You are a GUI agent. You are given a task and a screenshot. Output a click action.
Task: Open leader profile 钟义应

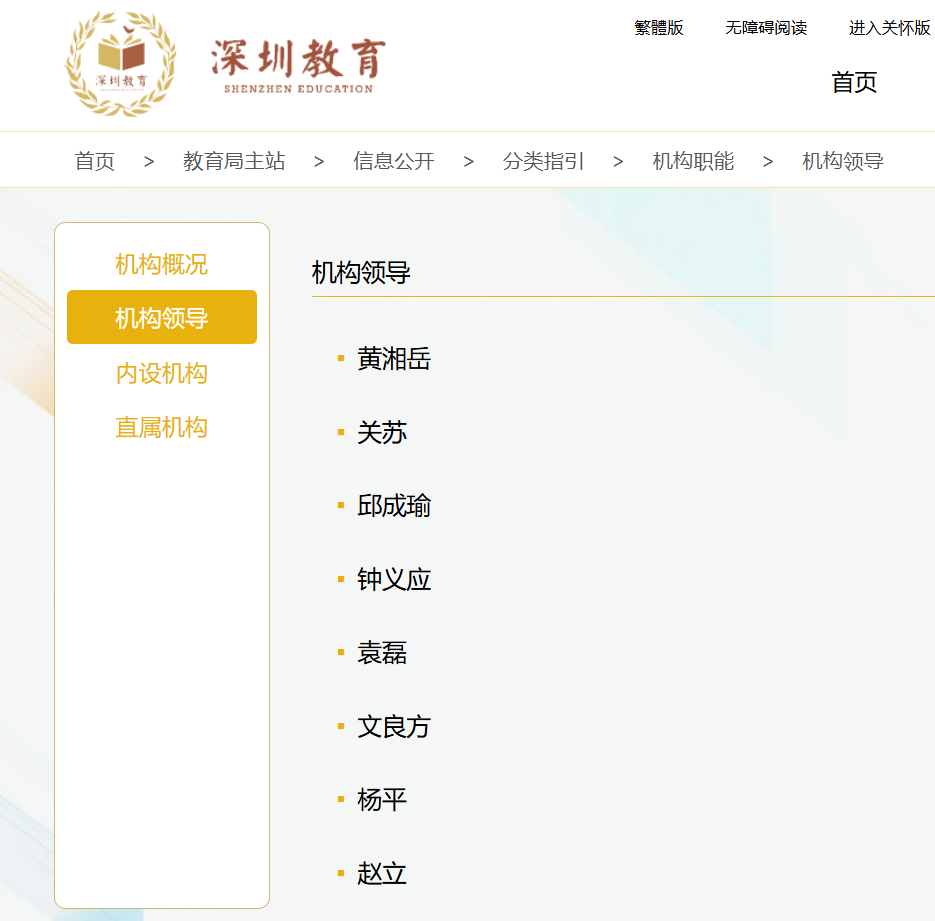(394, 579)
